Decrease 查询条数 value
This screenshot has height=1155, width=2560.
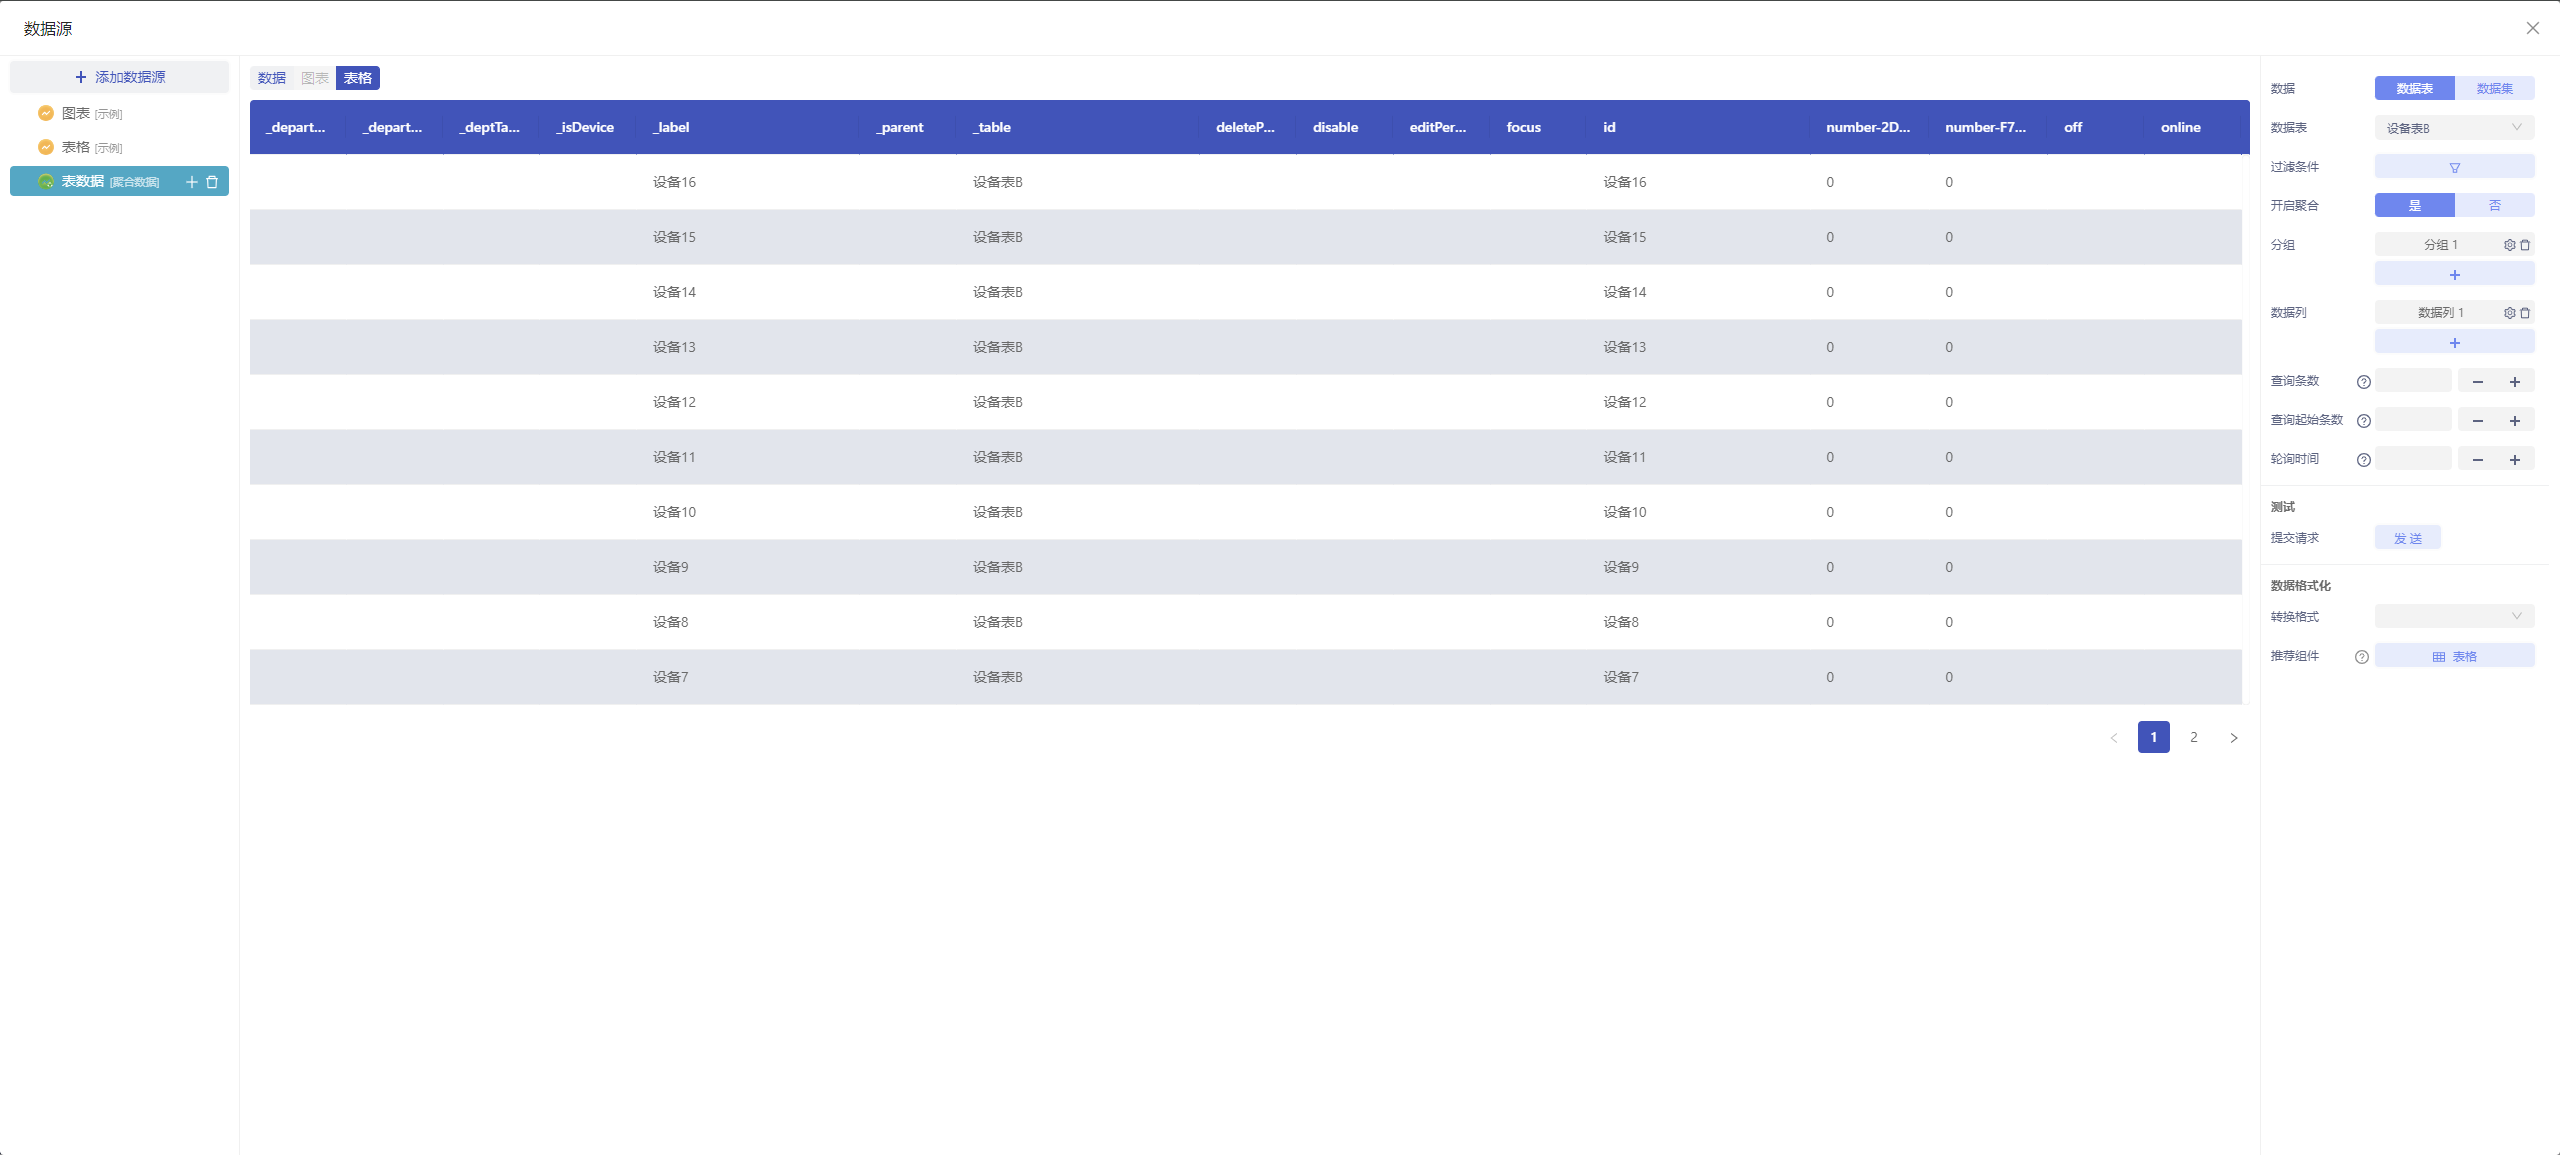click(2477, 381)
